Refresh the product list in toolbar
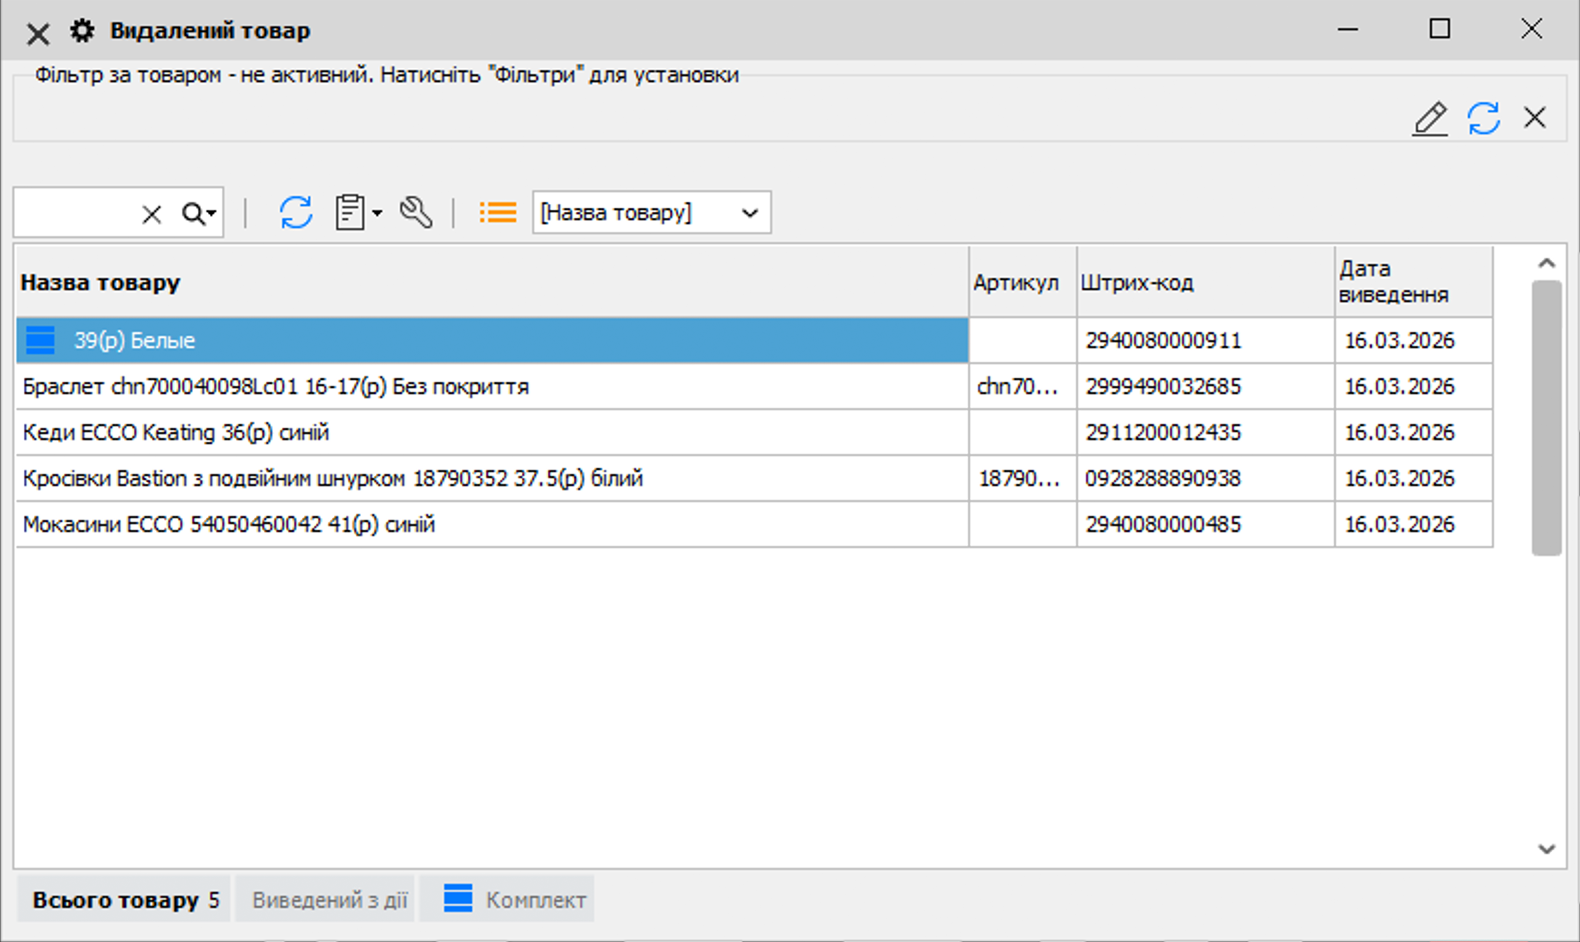Image resolution: width=1580 pixels, height=942 pixels. tap(296, 213)
